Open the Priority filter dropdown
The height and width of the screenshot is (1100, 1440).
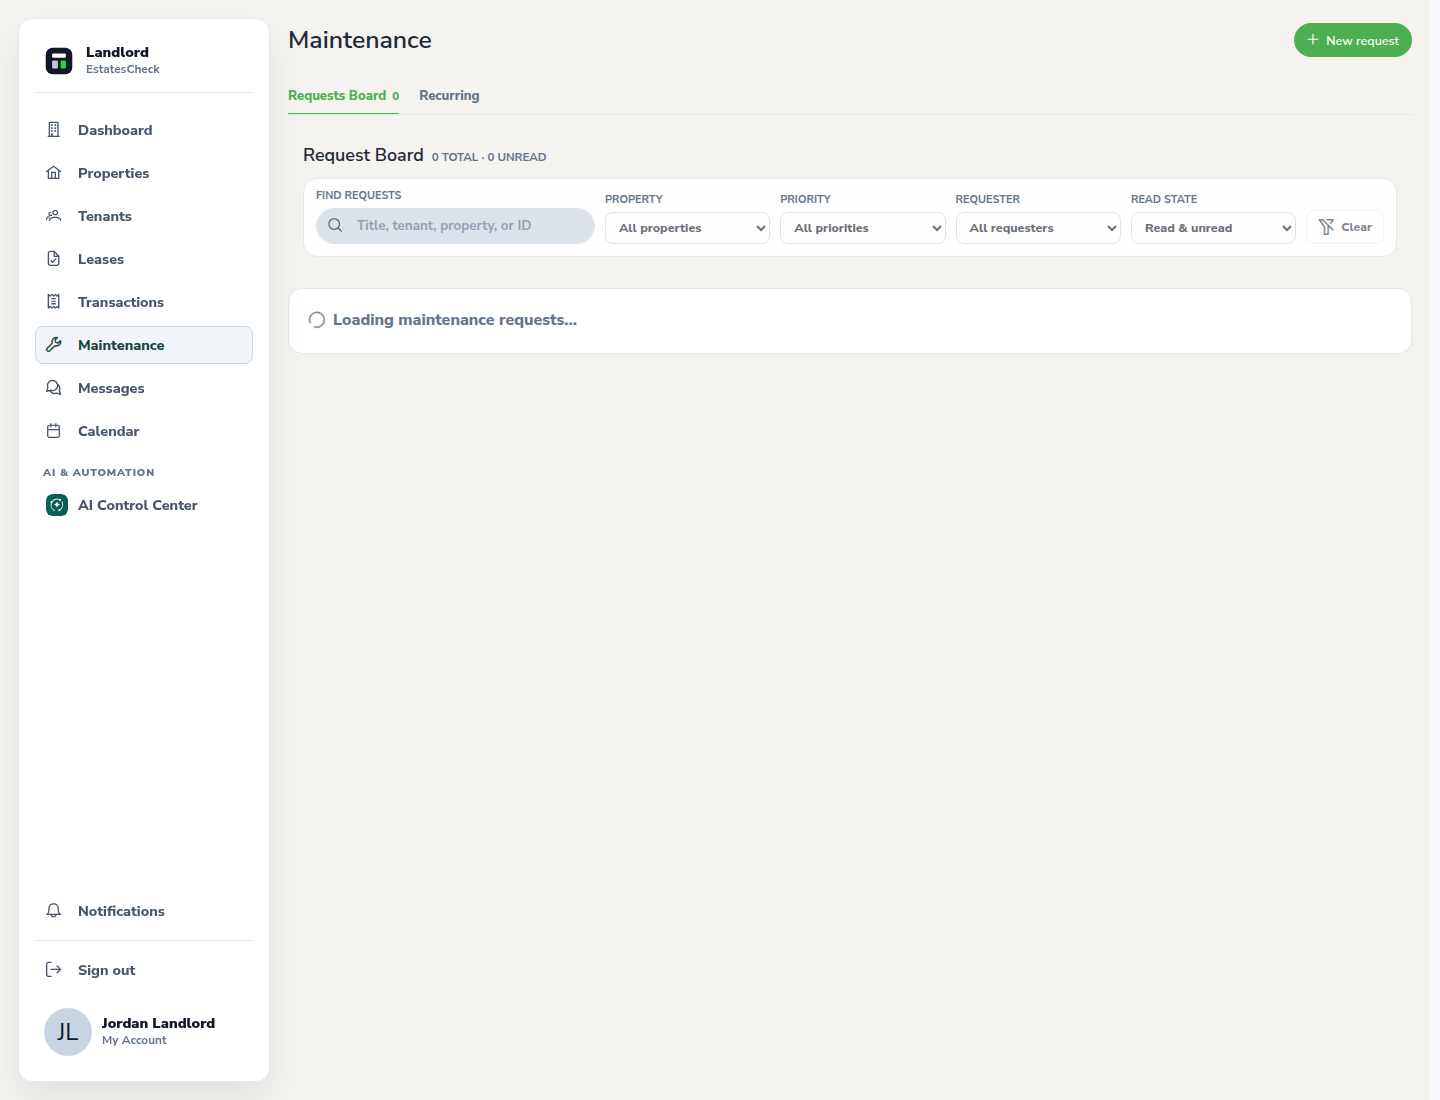click(863, 228)
